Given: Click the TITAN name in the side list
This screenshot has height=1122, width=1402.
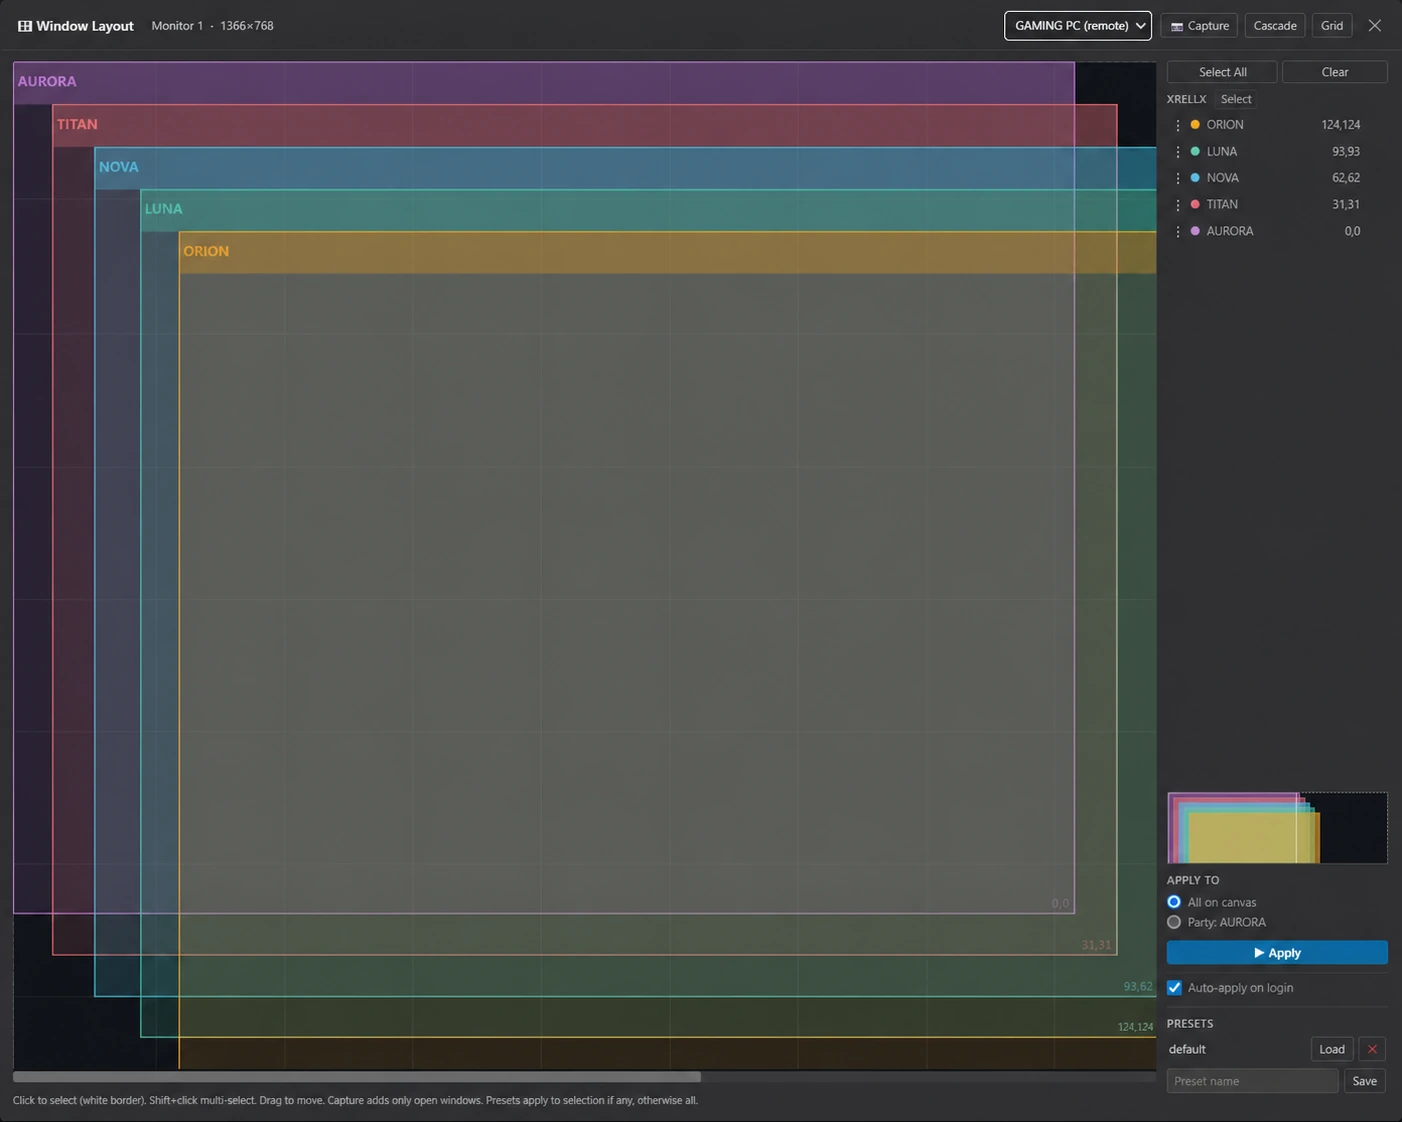Looking at the screenshot, I should 1222,204.
